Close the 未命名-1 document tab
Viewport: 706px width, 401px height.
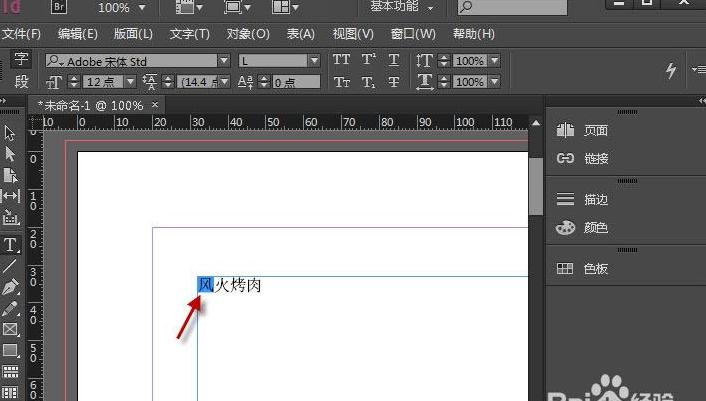point(155,104)
